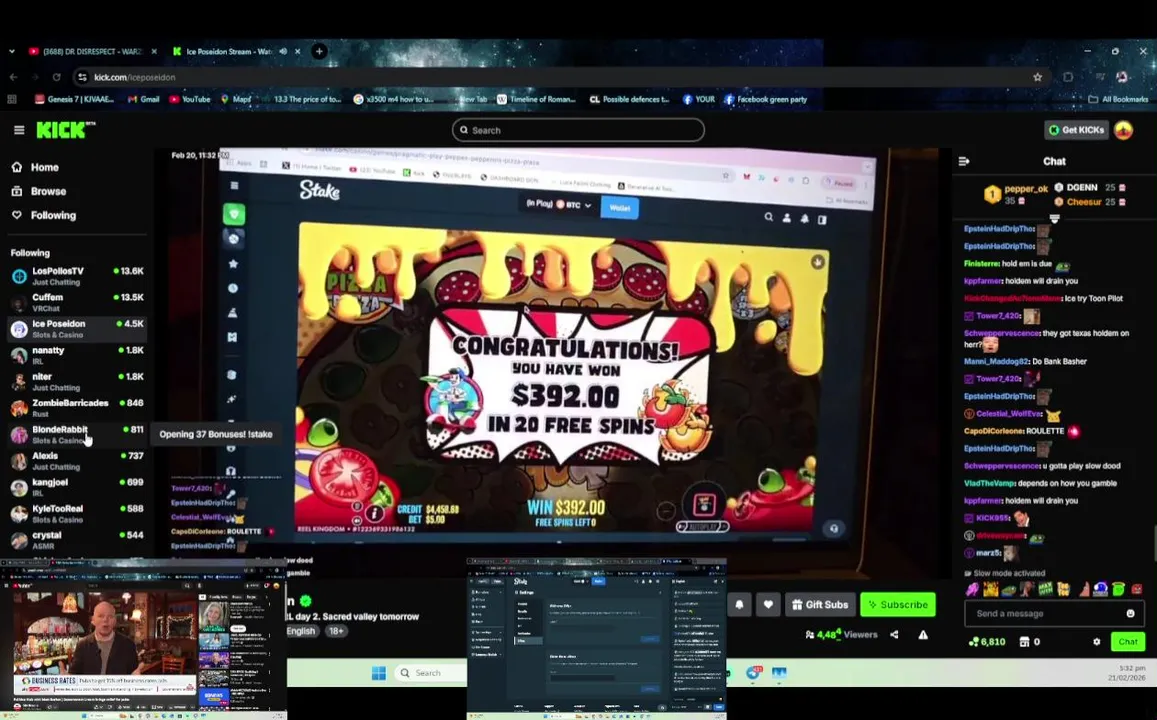Viewport: 1157px width, 720px height.
Task: Click the Kick search box
Action: click(578, 130)
